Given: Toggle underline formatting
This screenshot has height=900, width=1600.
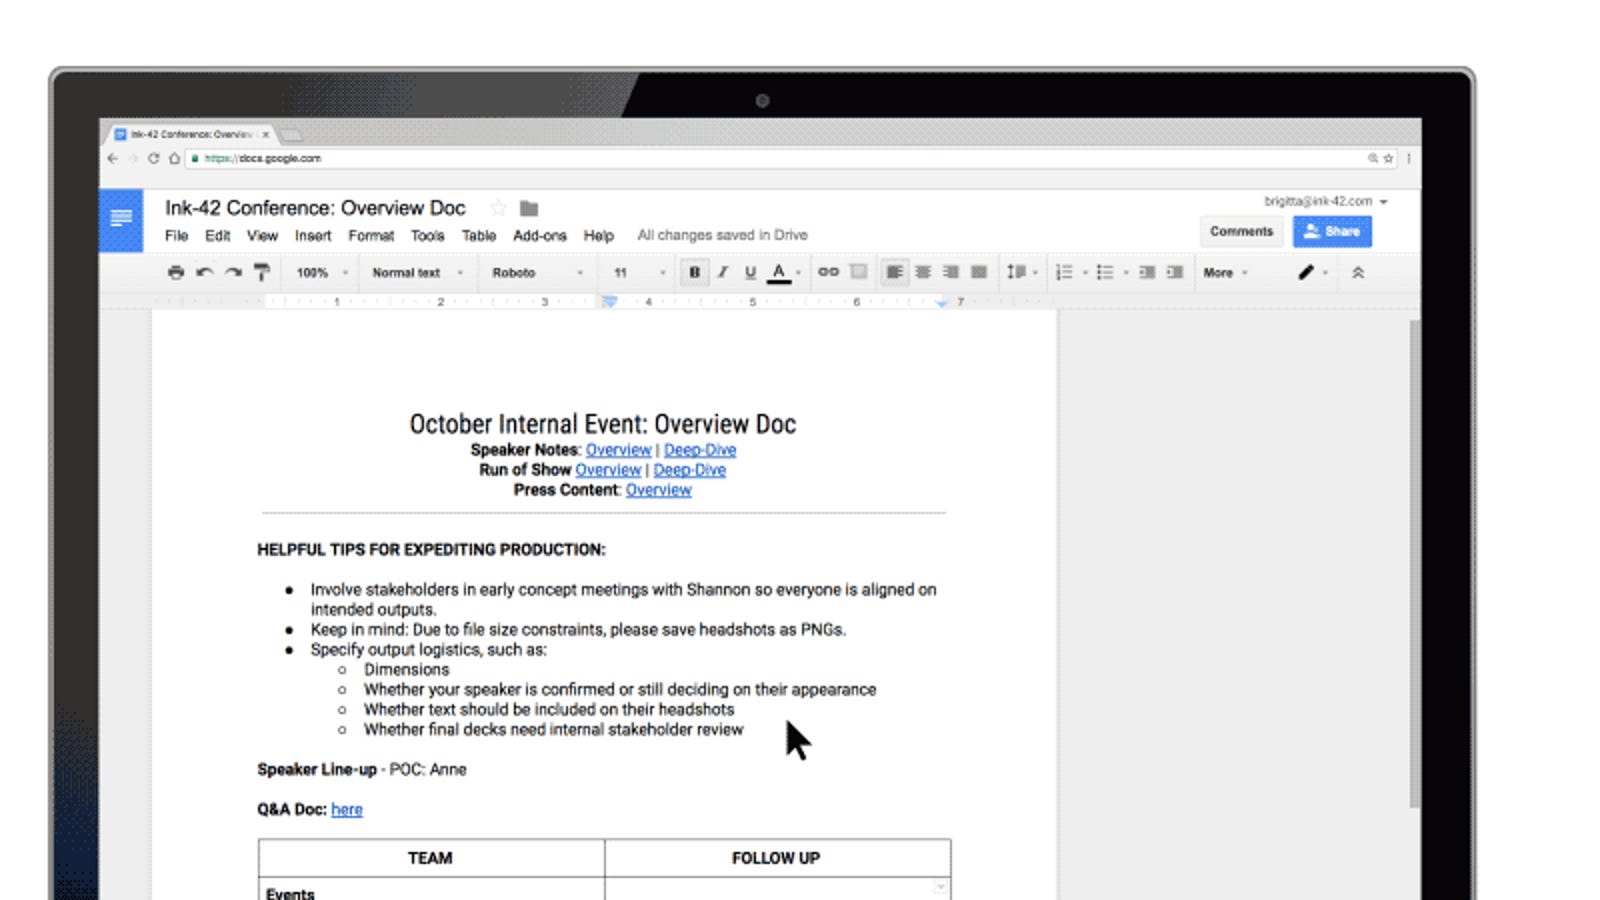Looking at the screenshot, I should pyautogui.click(x=750, y=272).
